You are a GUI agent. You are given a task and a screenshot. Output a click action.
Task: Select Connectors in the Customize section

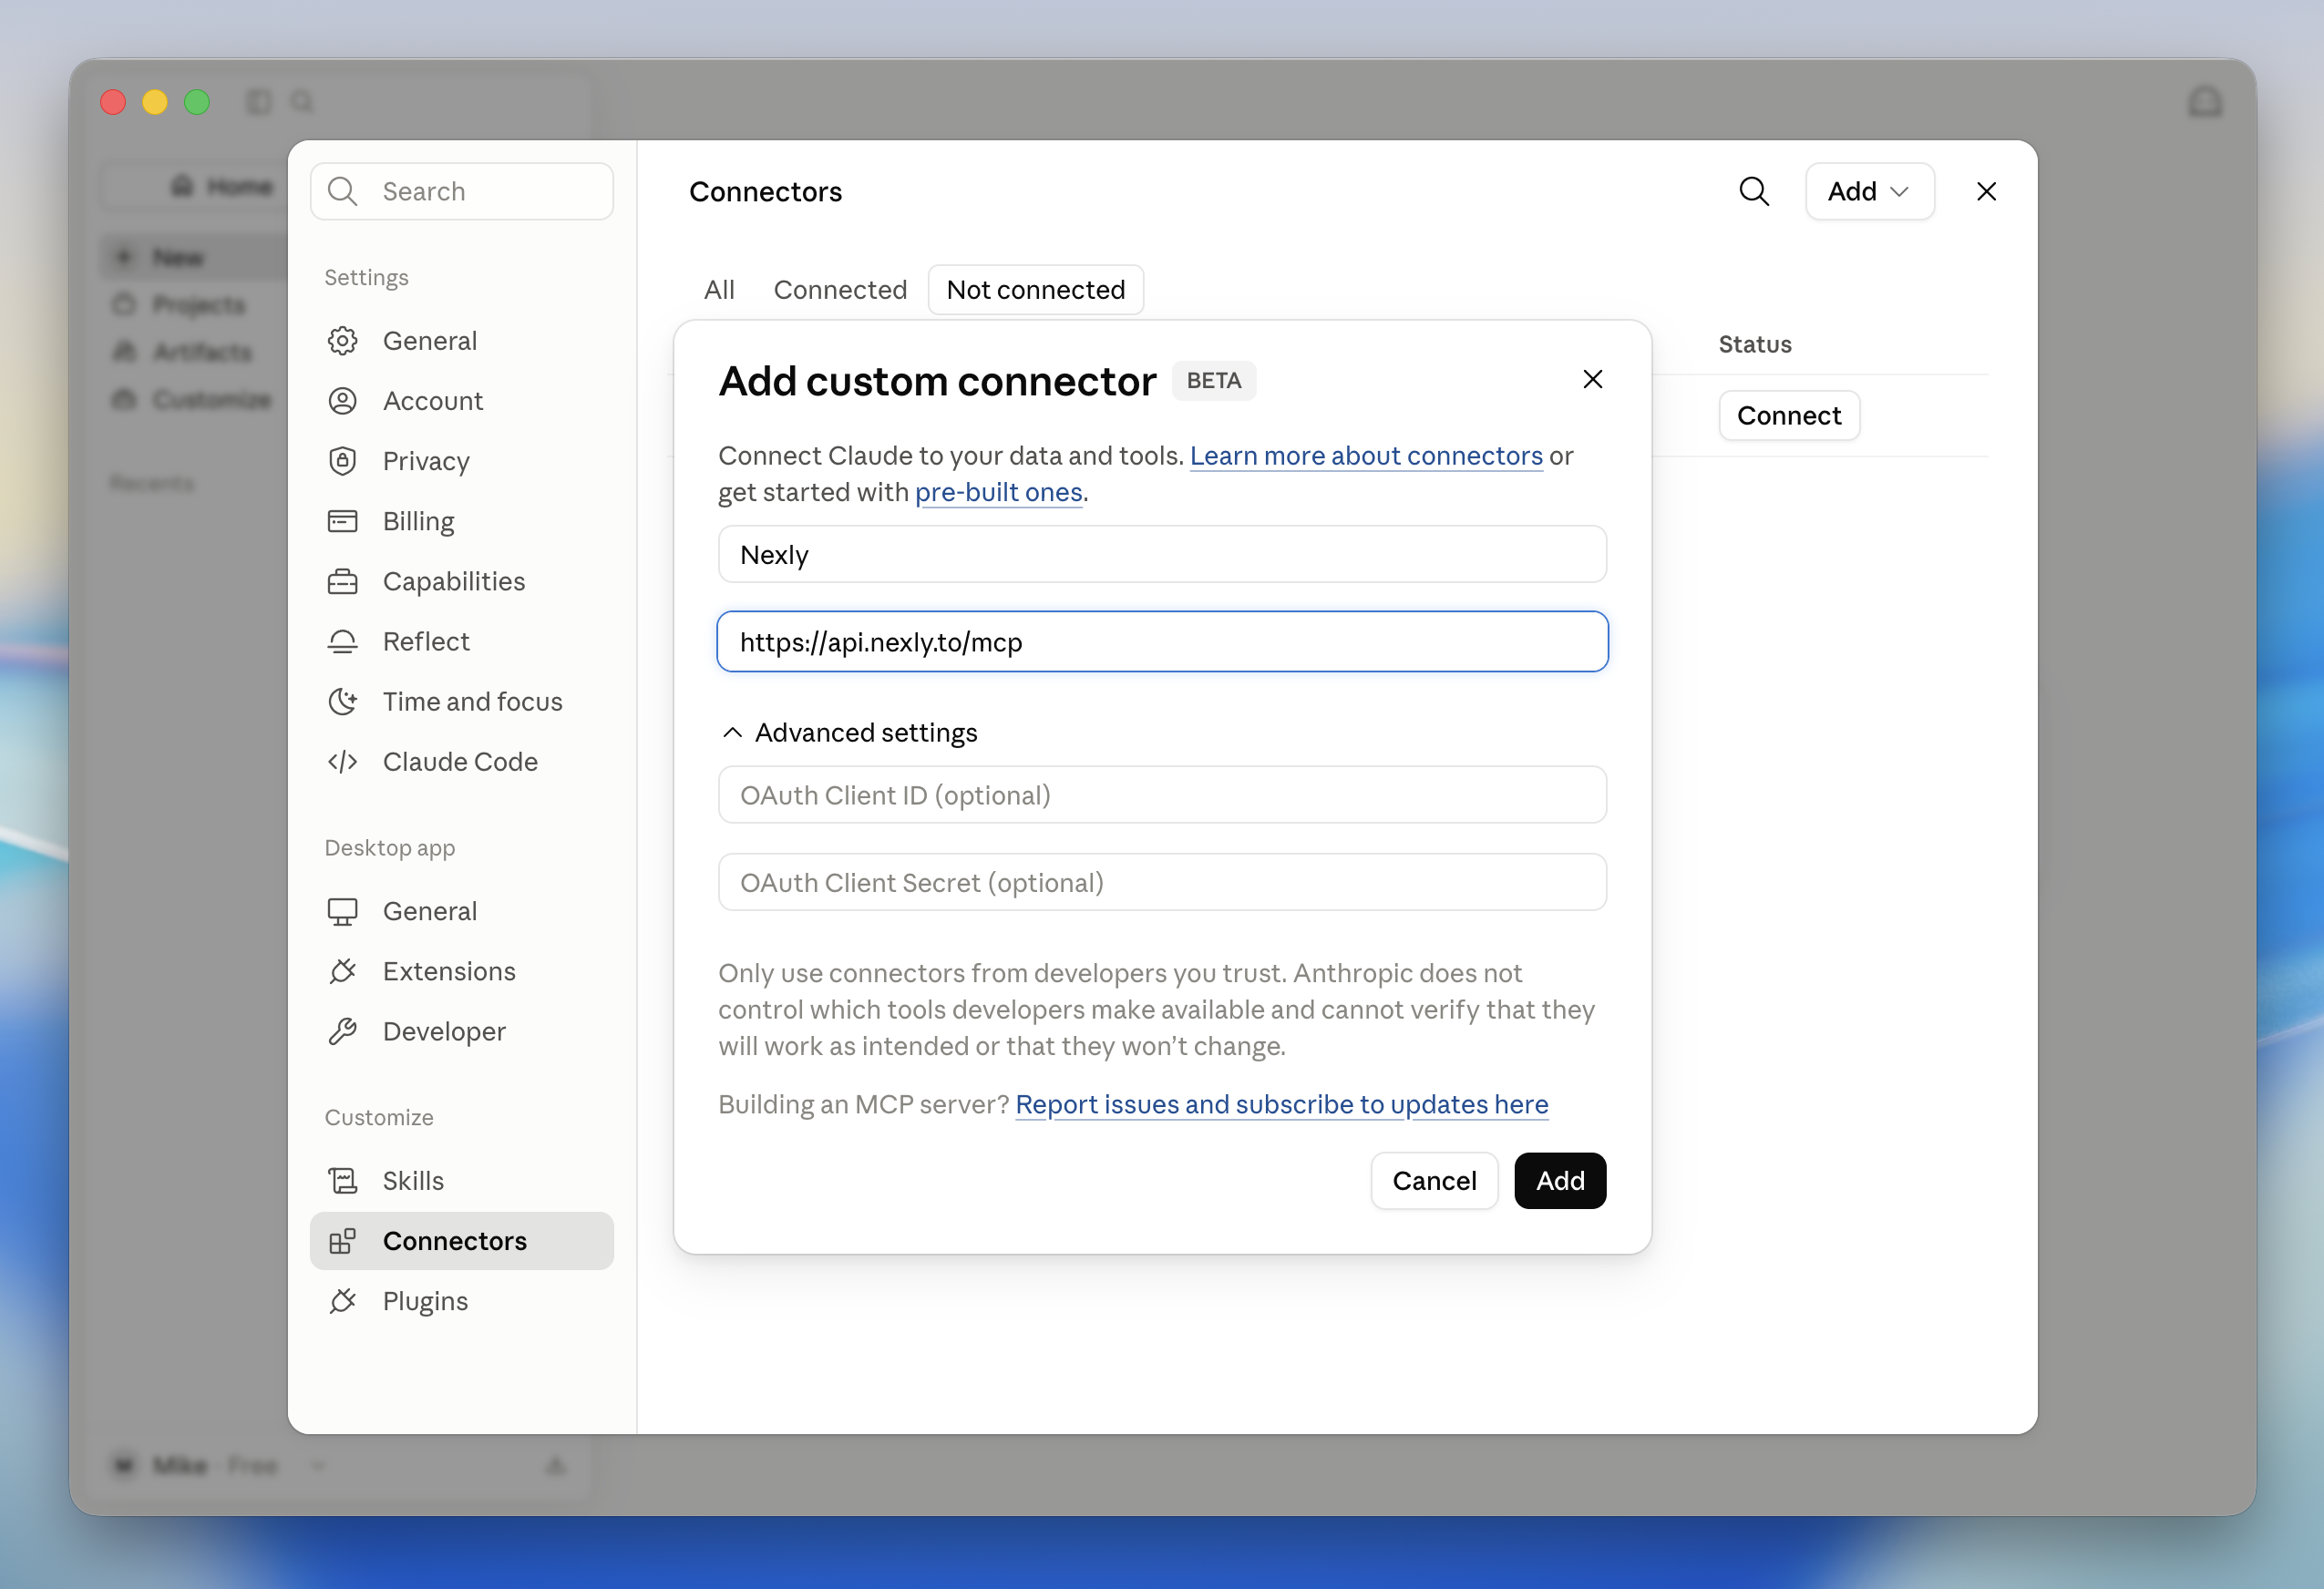coord(462,1241)
